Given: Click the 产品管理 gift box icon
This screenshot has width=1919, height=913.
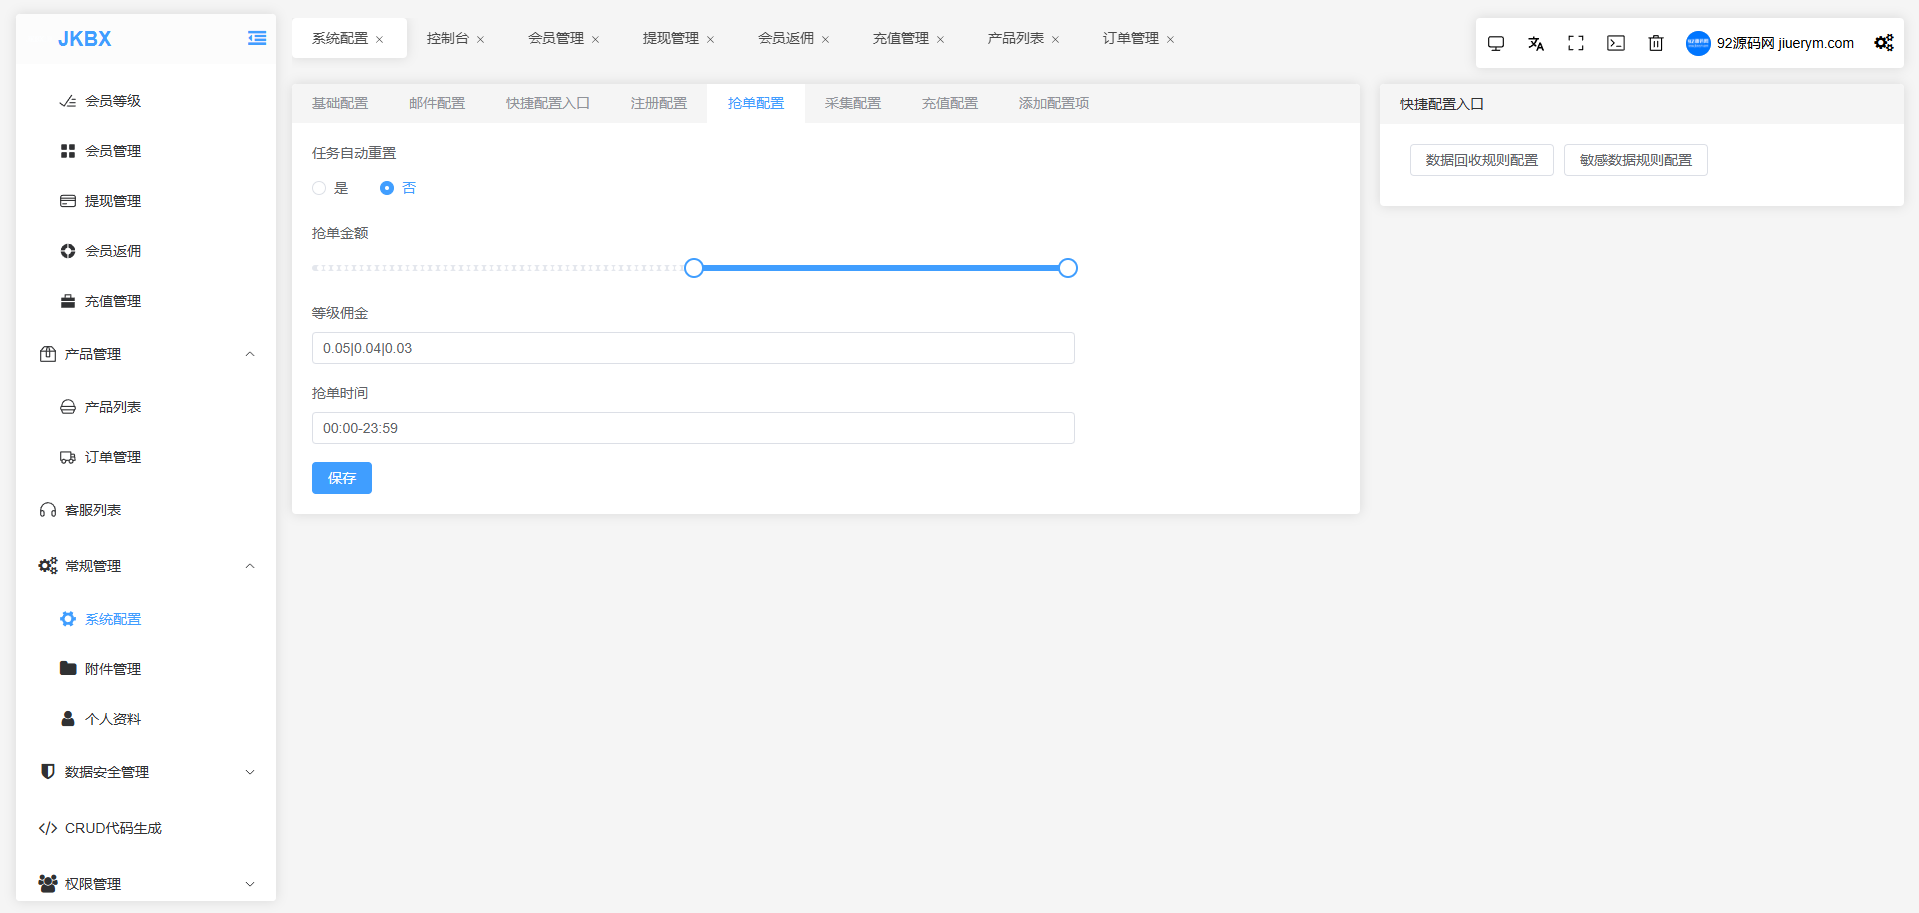Looking at the screenshot, I should 48,354.
